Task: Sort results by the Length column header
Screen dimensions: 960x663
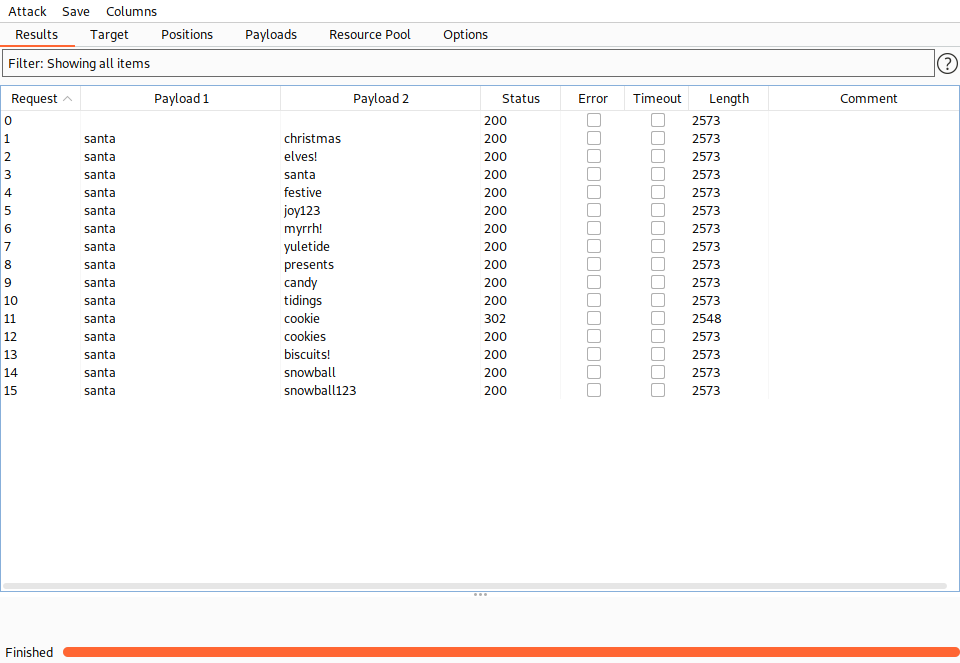Action: click(728, 98)
